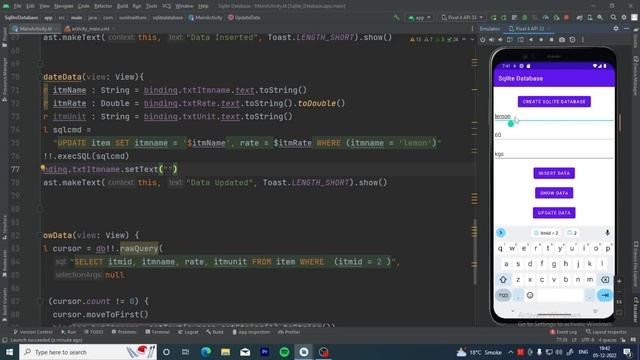Open the Tools menu
The height and width of the screenshot is (360, 640).
click(151, 6)
